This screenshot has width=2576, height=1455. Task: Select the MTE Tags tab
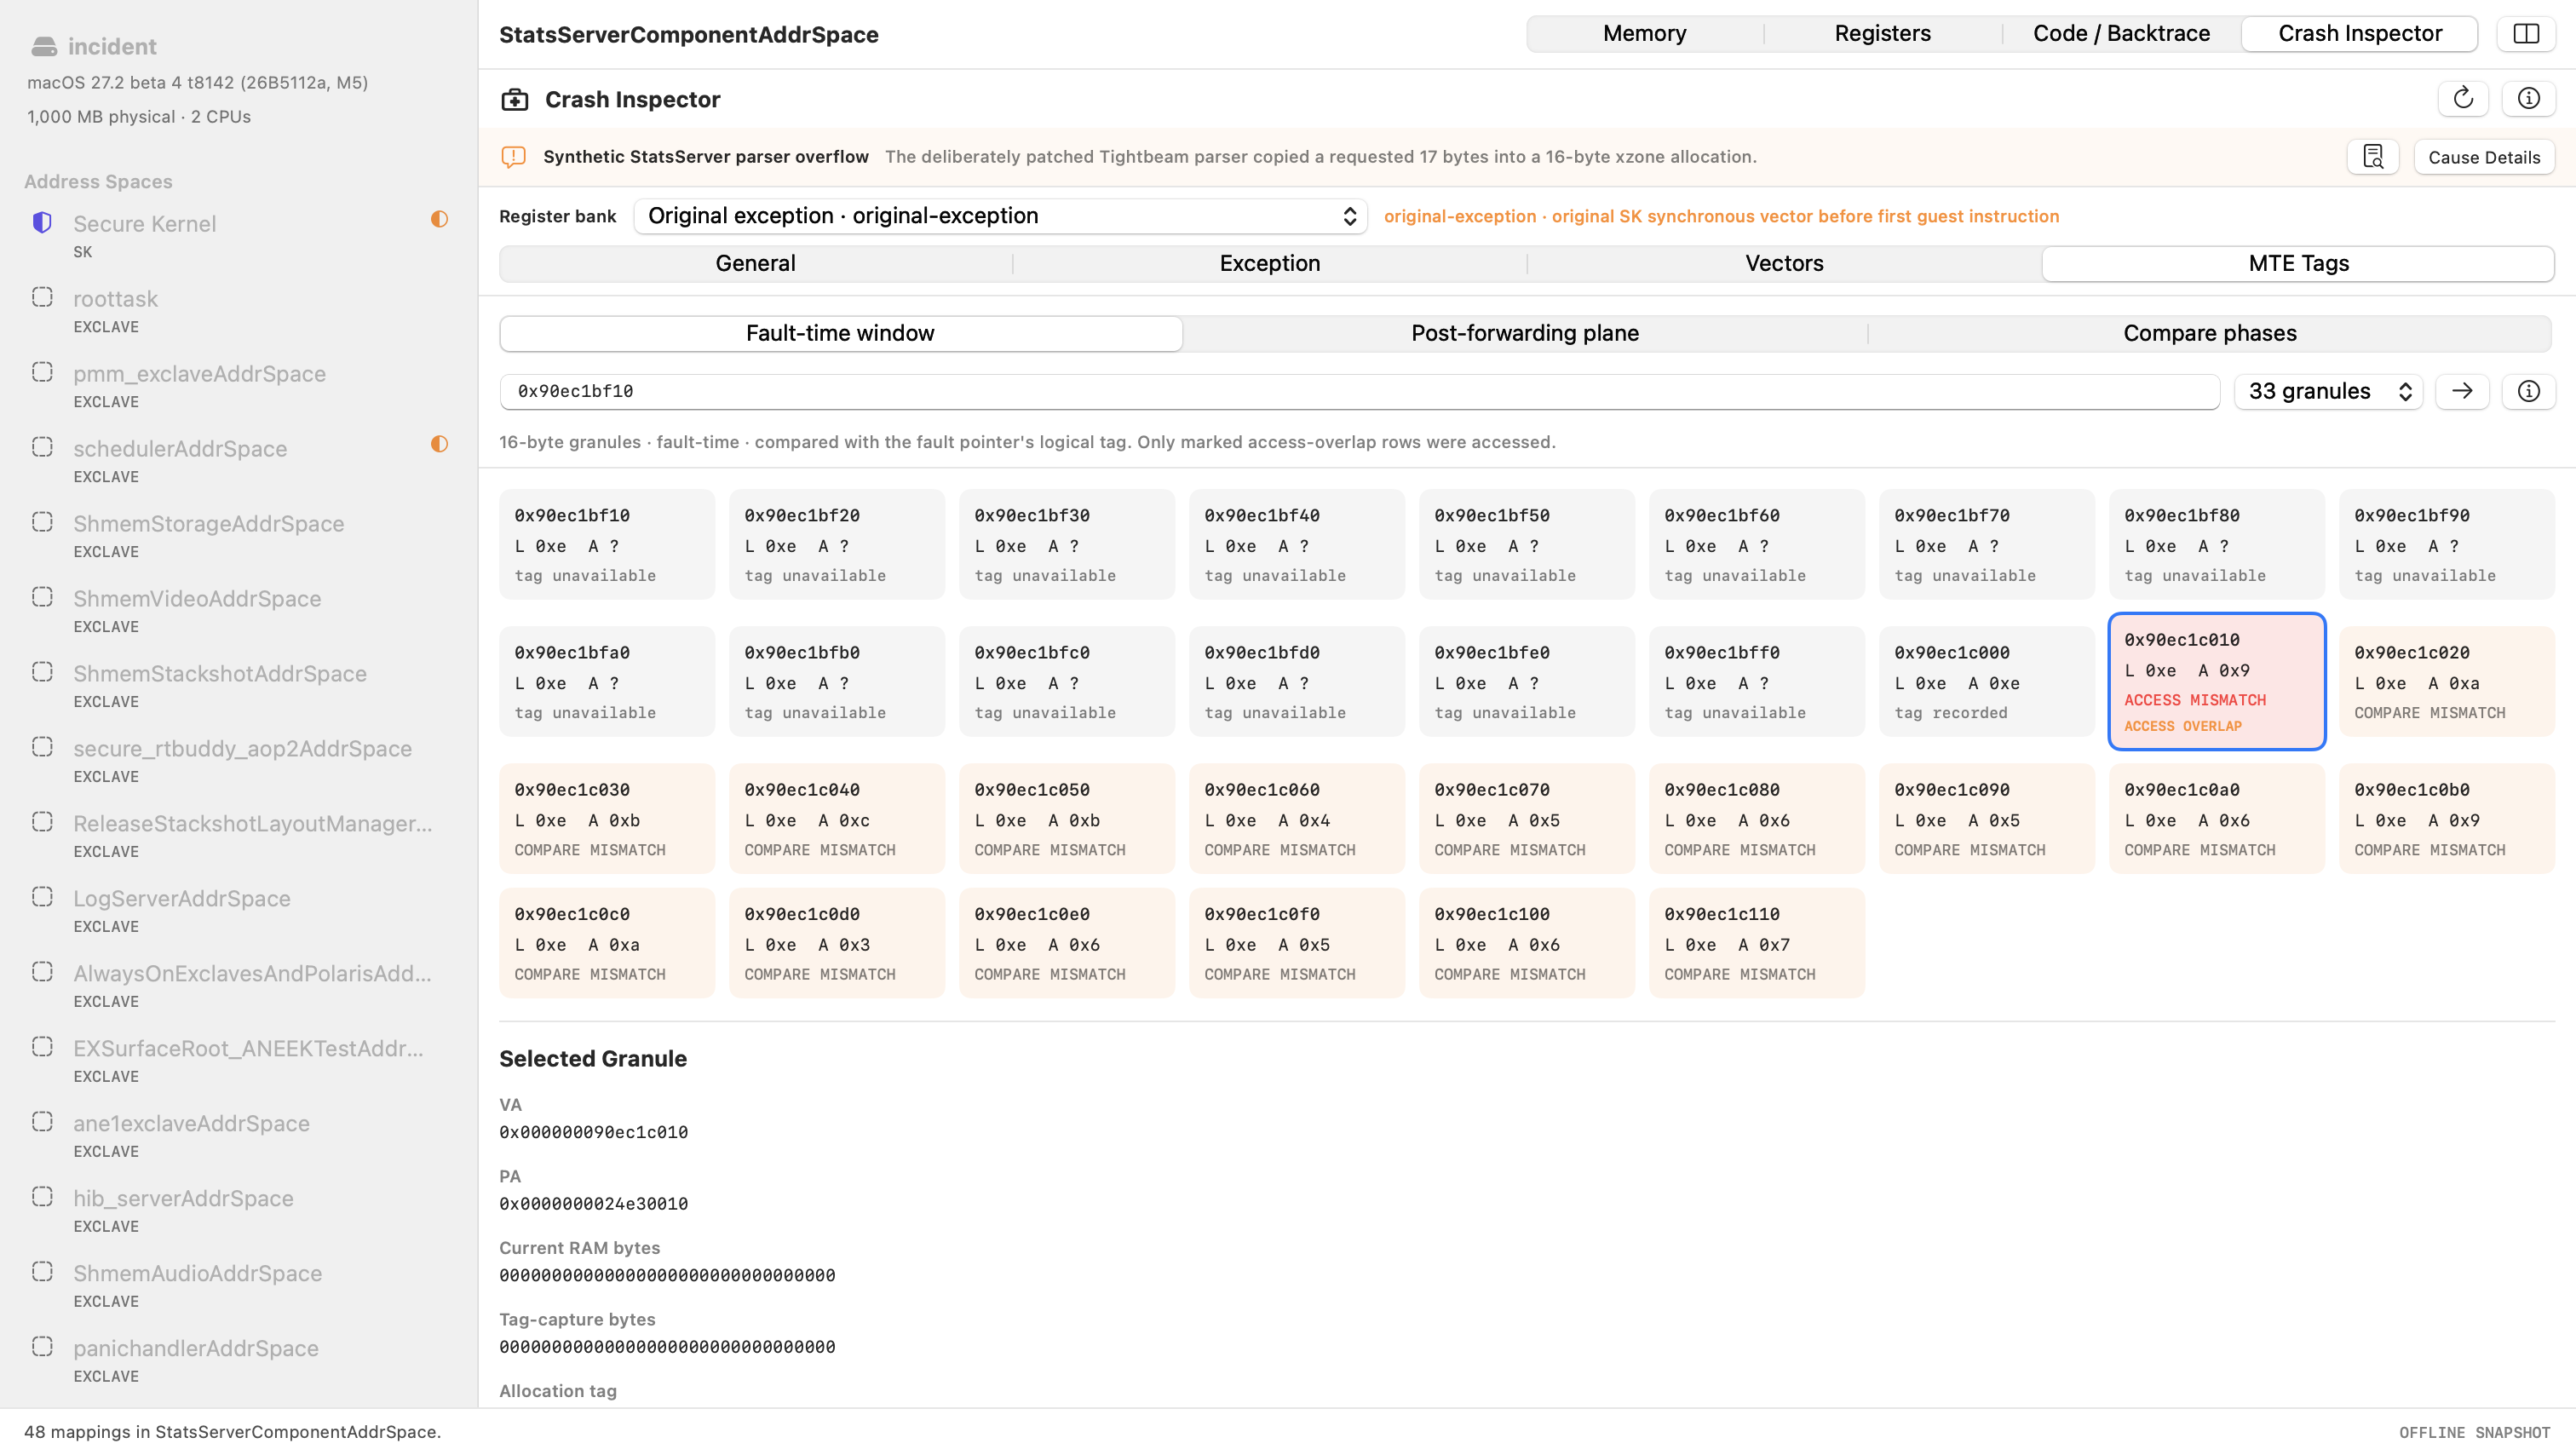(2298, 264)
